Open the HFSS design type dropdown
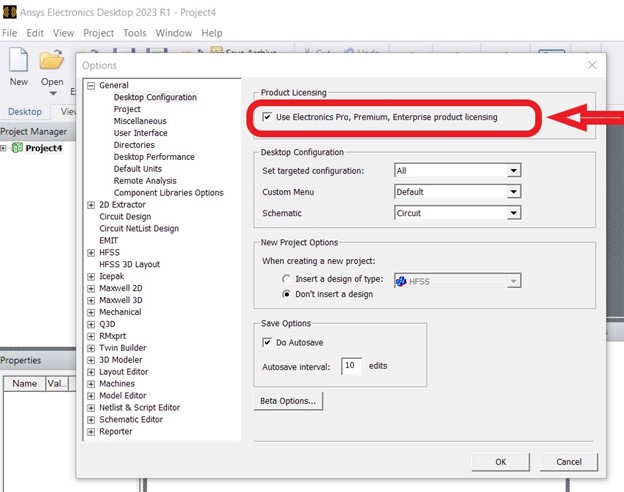 pos(513,281)
